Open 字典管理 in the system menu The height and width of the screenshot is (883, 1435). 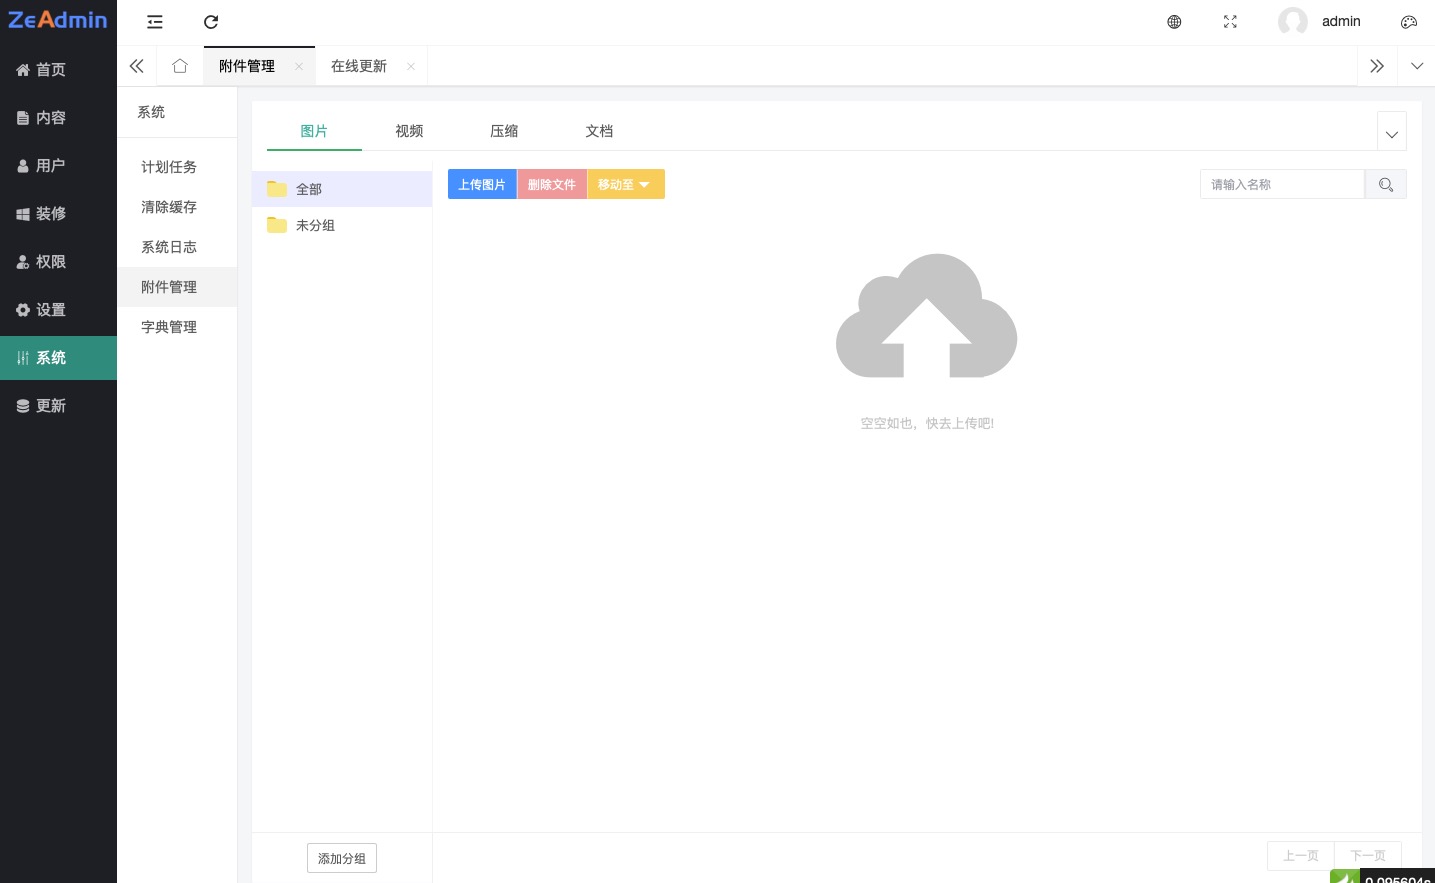169,327
